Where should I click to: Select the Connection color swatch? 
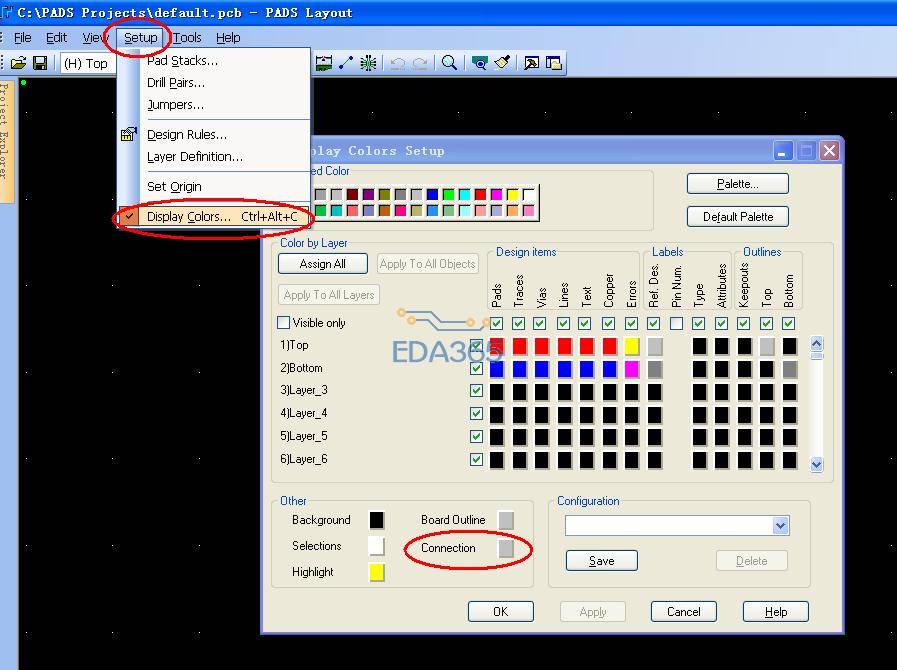coord(506,548)
